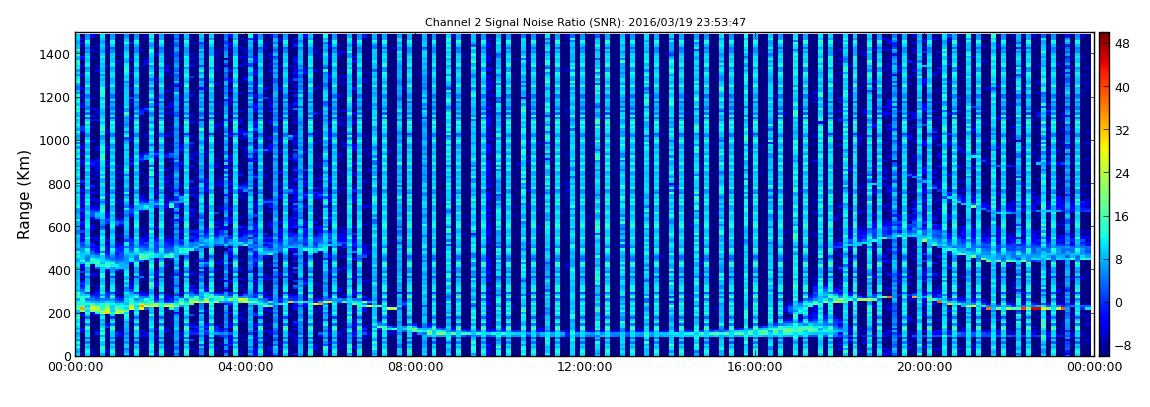
Task: Click the 400 range tick label
Action: [59, 271]
